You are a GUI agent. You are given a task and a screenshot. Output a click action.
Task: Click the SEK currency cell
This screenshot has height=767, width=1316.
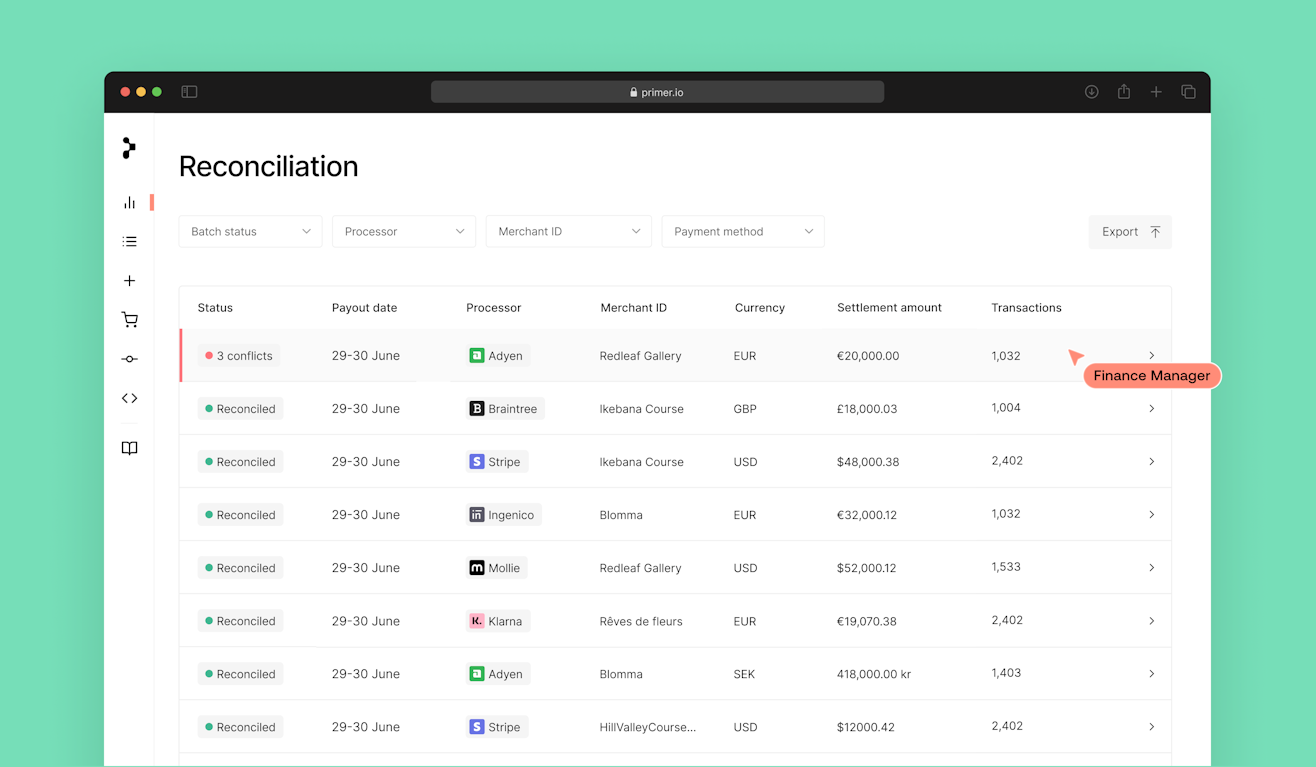point(745,674)
